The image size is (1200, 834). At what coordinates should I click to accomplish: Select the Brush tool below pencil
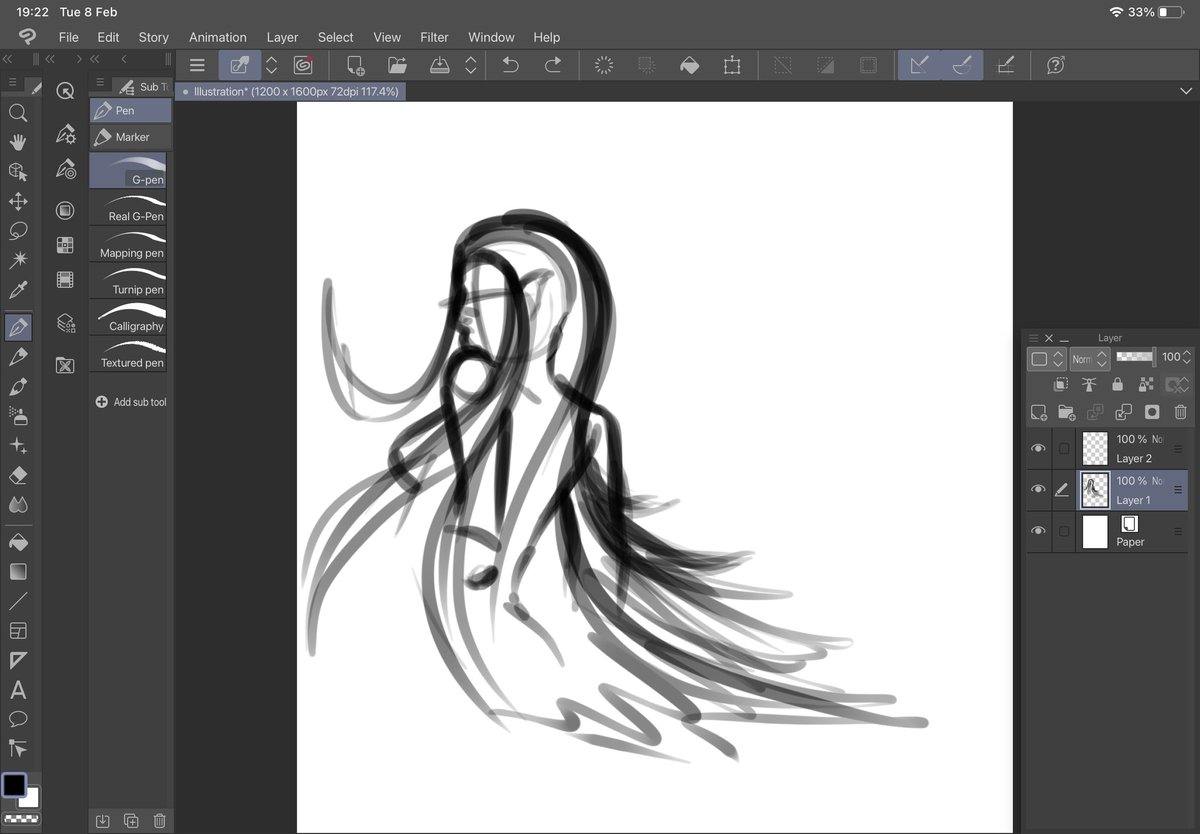(x=17, y=387)
